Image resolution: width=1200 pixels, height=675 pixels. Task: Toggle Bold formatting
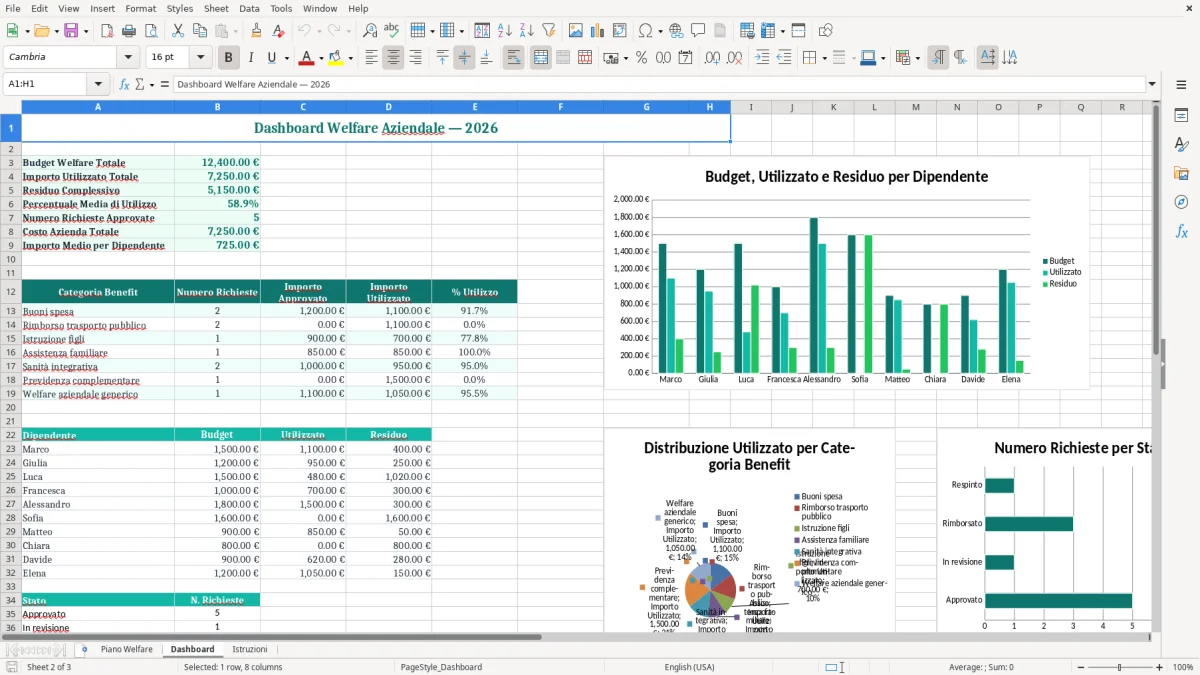pyautogui.click(x=228, y=58)
